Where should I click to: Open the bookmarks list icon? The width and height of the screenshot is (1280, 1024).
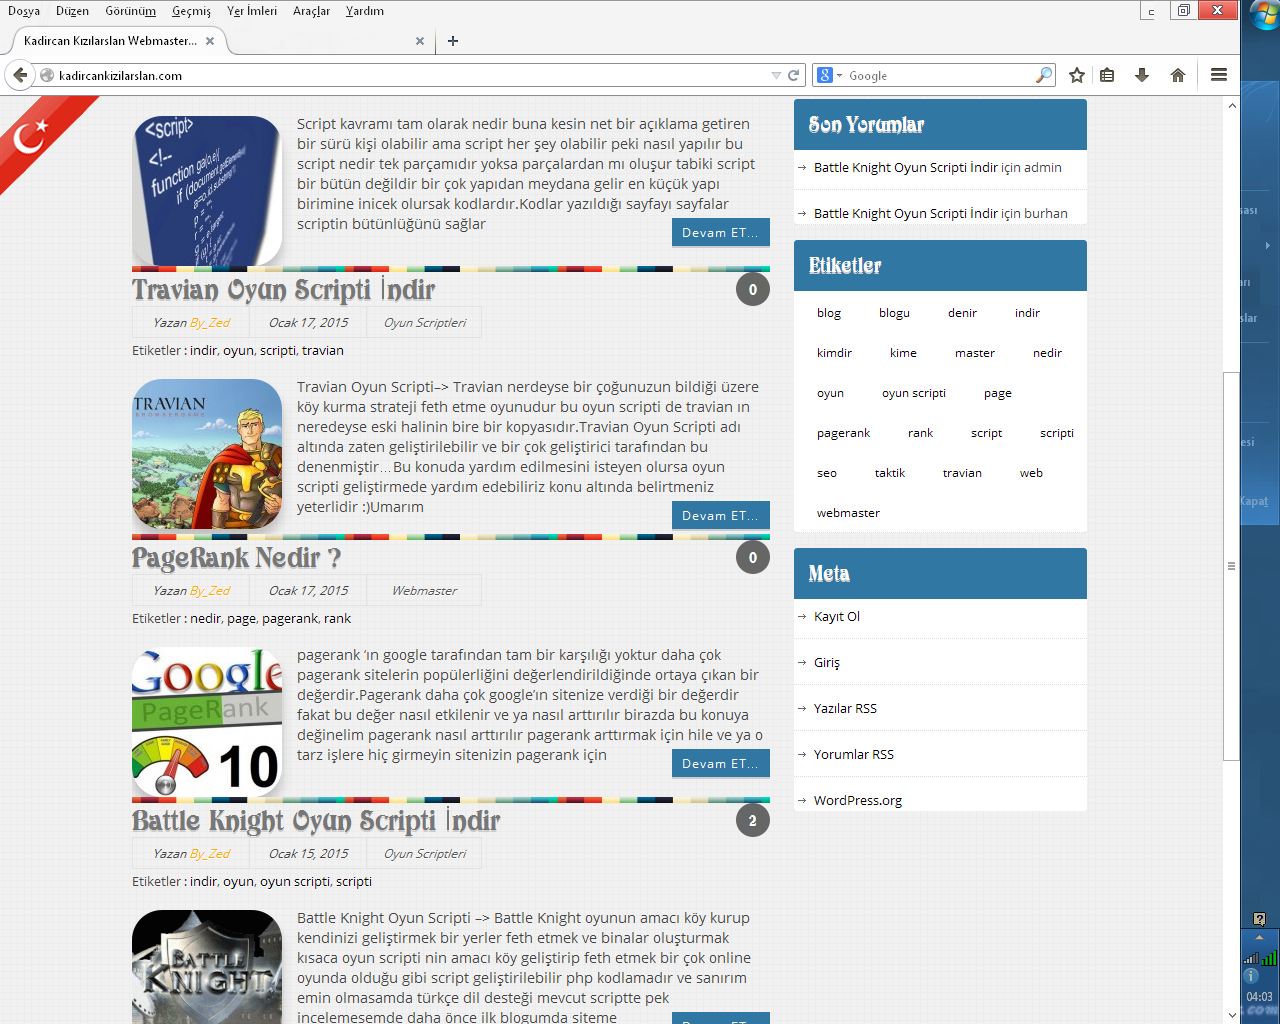pos(1107,75)
